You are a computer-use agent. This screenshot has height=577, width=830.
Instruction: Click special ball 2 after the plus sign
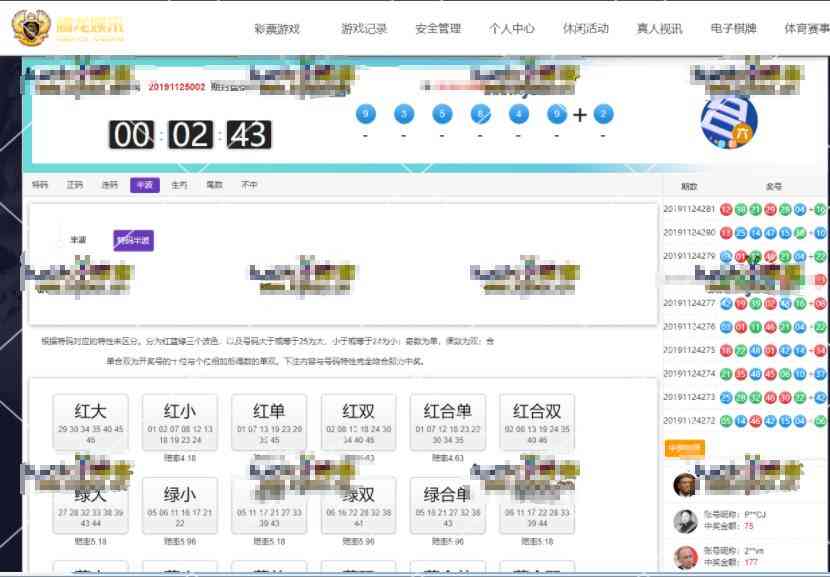coord(603,114)
